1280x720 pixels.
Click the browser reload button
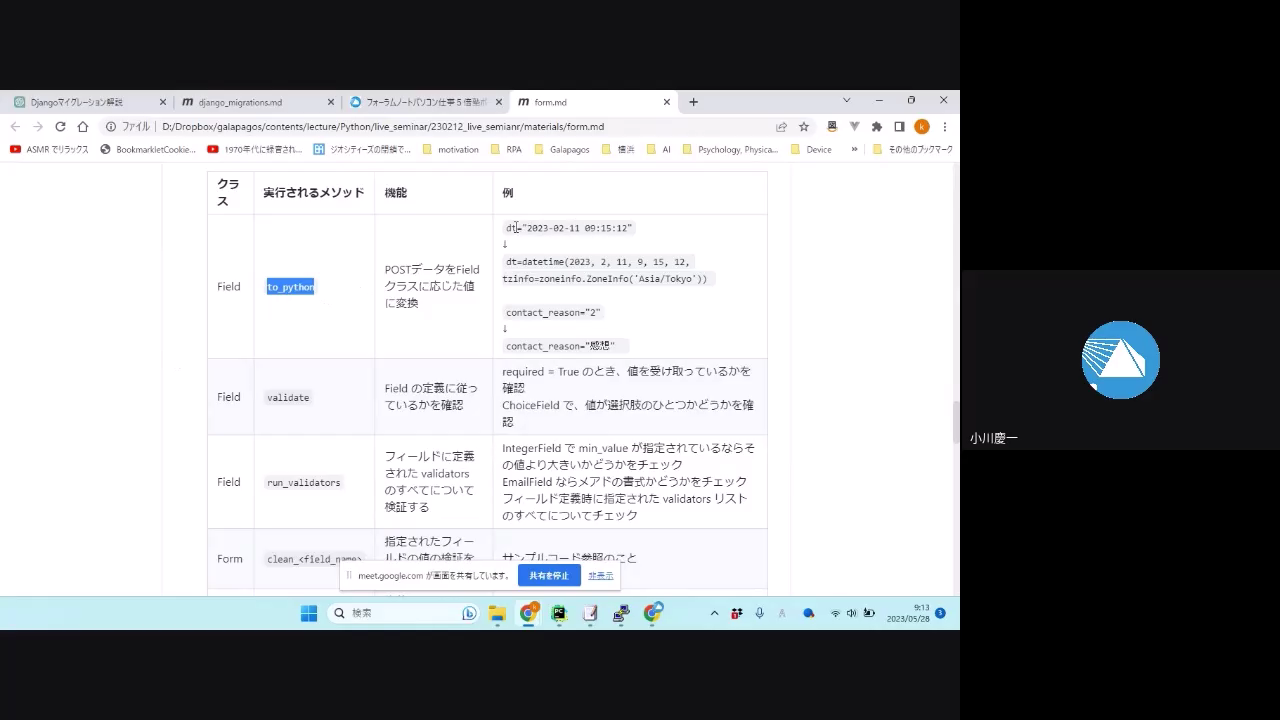point(60,127)
